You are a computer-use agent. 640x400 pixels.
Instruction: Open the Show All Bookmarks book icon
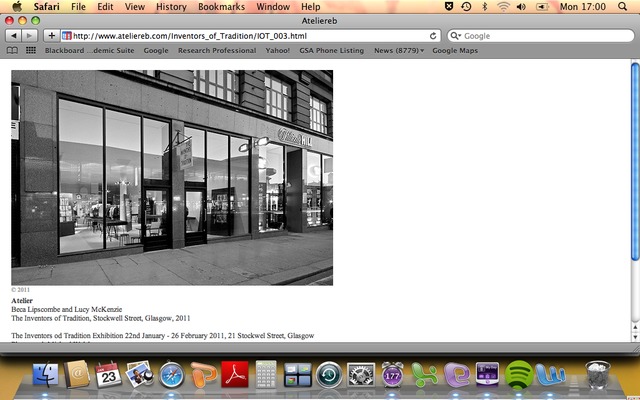coord(13,50)
